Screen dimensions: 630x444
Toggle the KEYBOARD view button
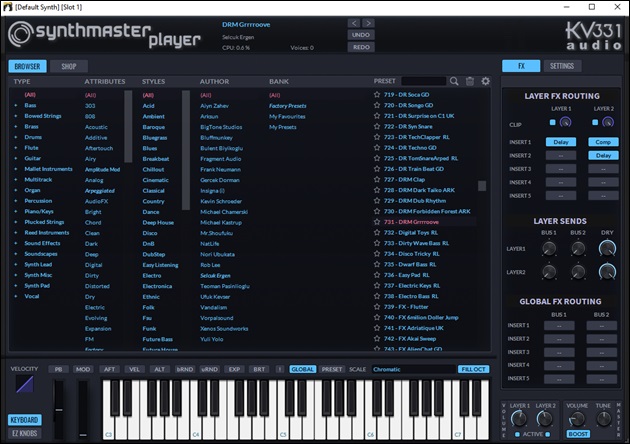pyautogui.click(x=24, y=420)
